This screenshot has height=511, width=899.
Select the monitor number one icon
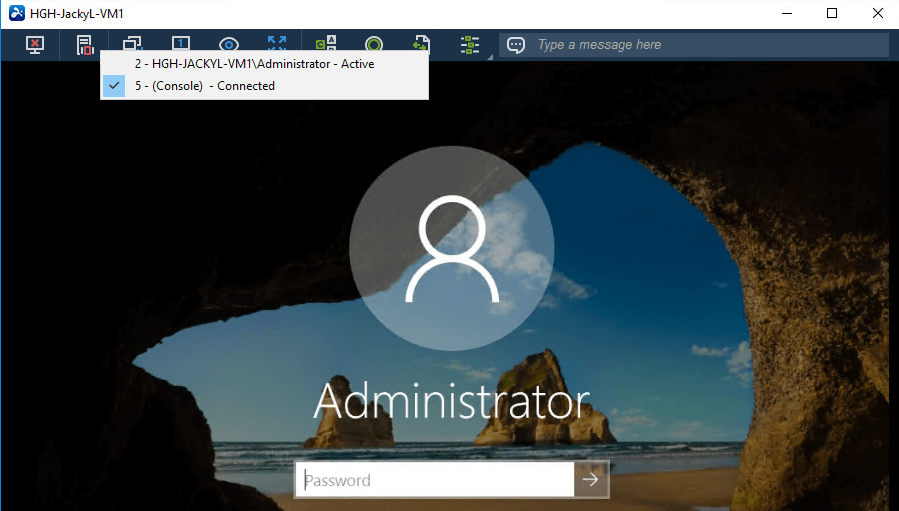(181, 44)
